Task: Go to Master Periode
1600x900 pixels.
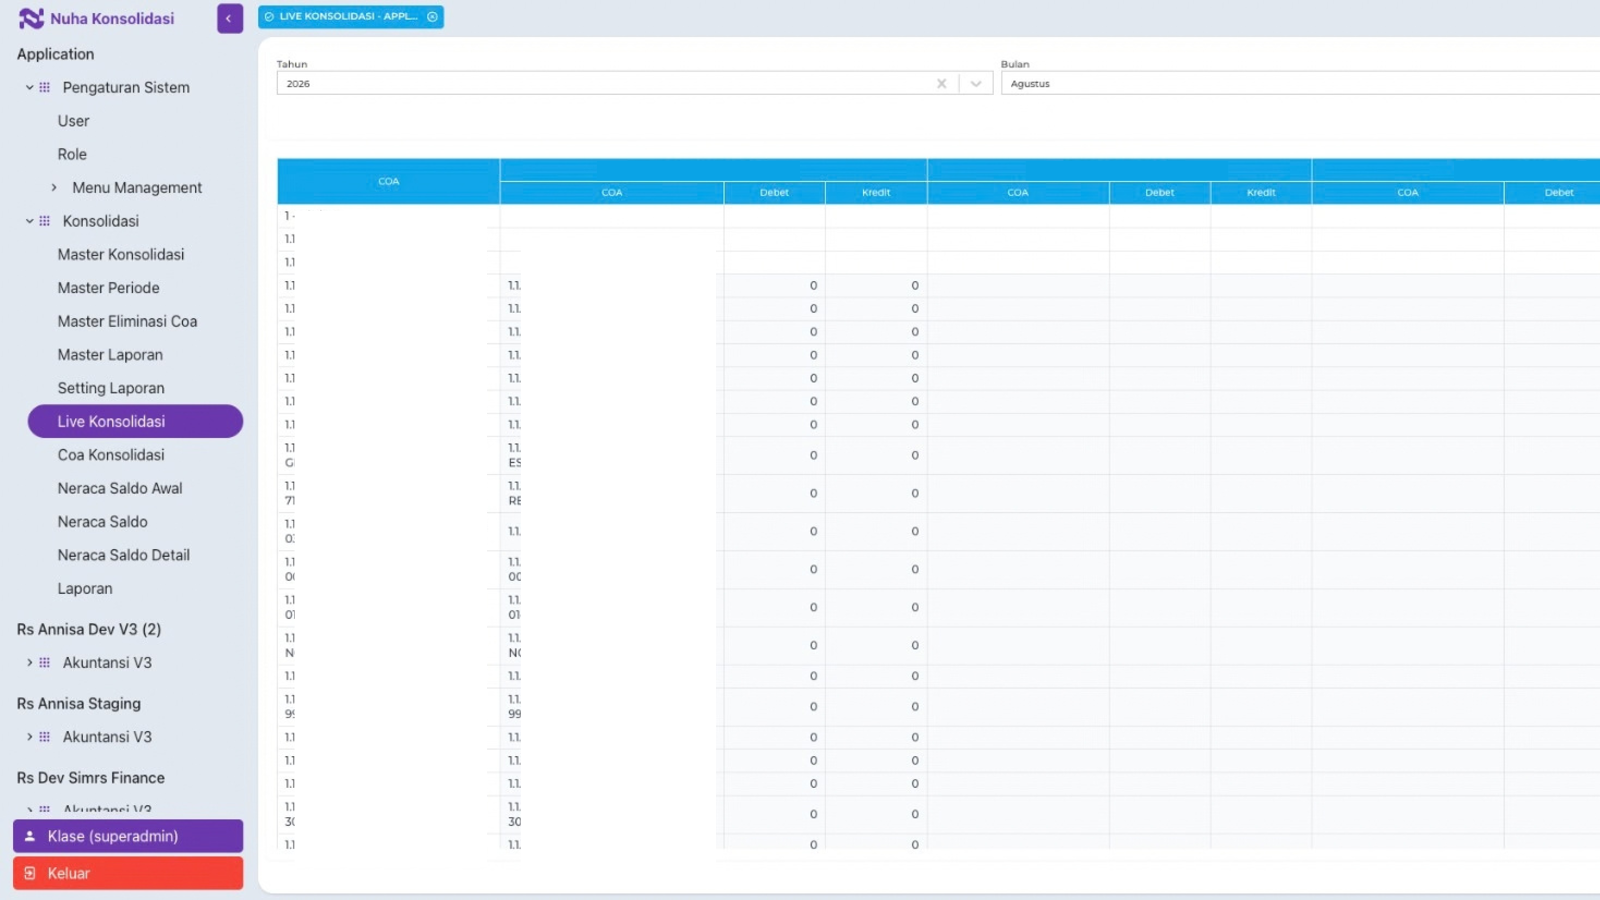Action: click(x=108, y=288)
